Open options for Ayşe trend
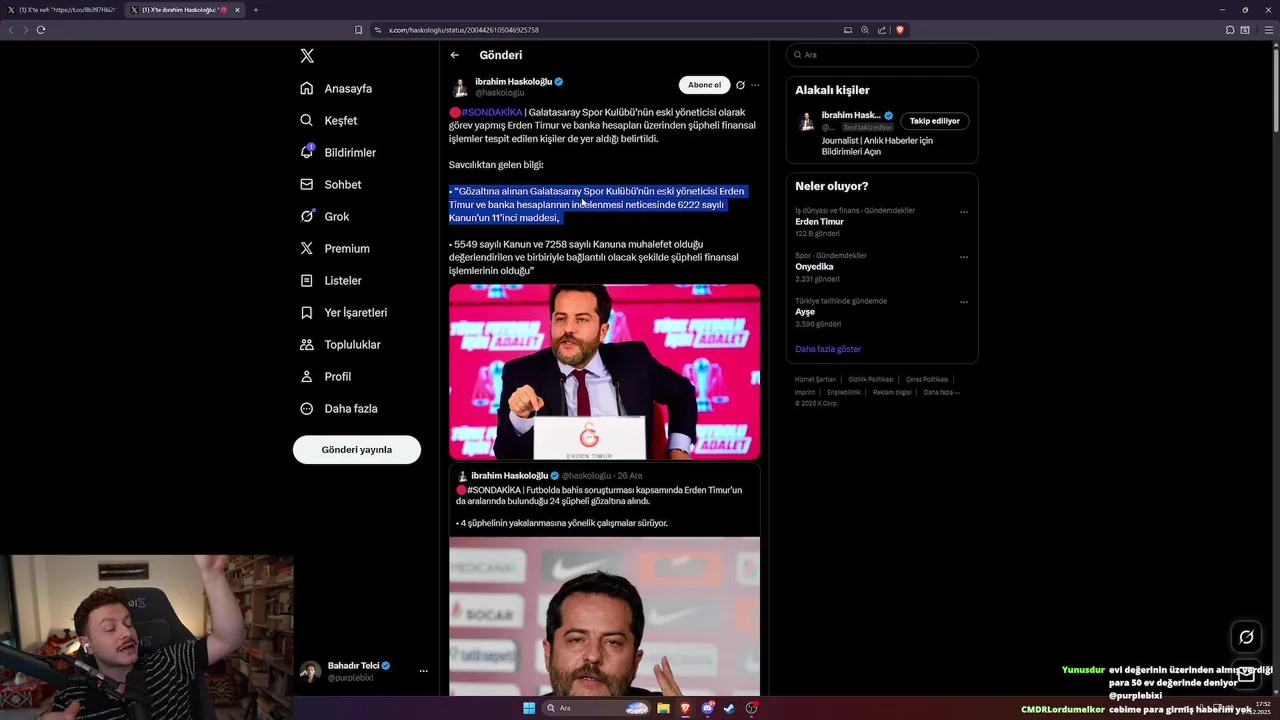 click(964, 302)
